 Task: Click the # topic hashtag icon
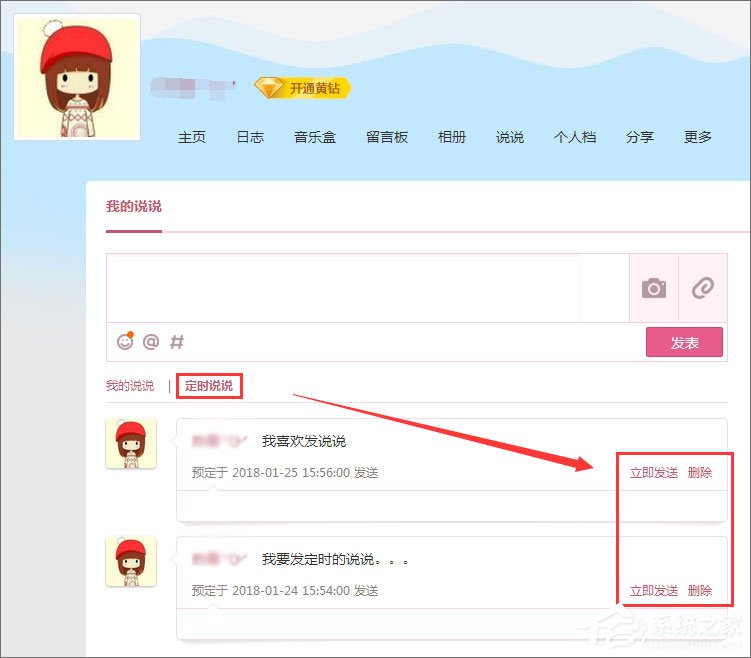tap(177, 342)
